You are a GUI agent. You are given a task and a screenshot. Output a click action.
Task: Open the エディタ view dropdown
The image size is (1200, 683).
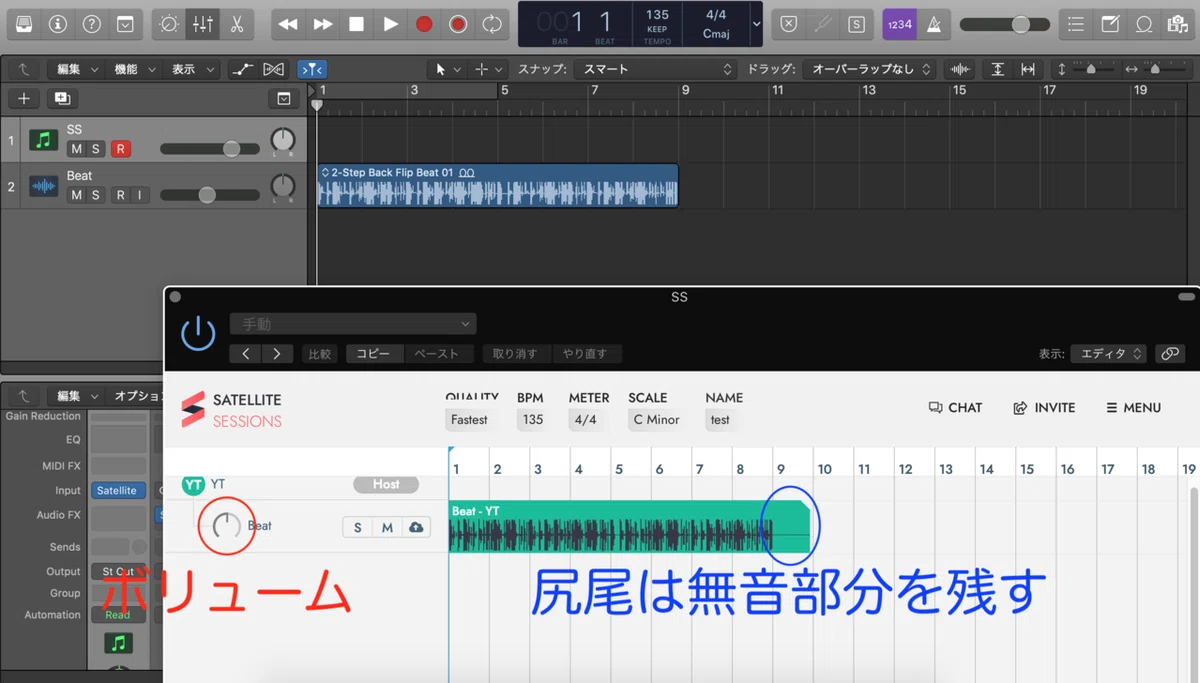[x=1109, y=354]
